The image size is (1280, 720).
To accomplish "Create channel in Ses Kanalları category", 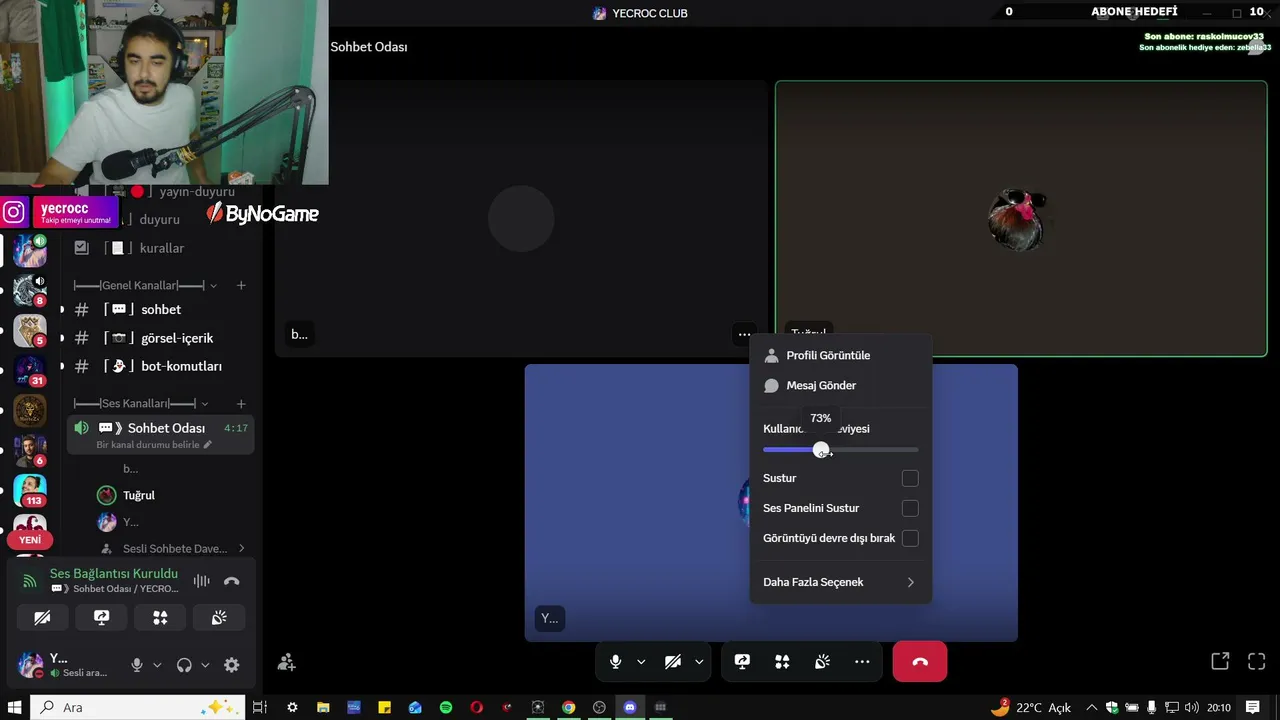I will point(241,403).
